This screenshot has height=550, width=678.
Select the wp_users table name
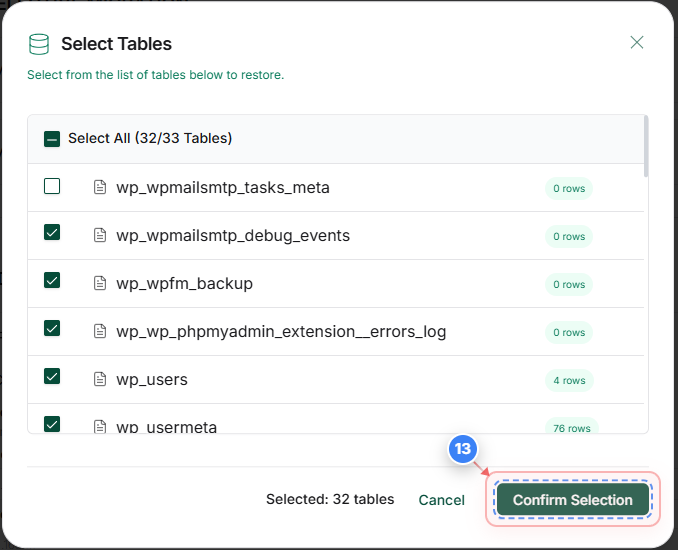tap(152, 380)
